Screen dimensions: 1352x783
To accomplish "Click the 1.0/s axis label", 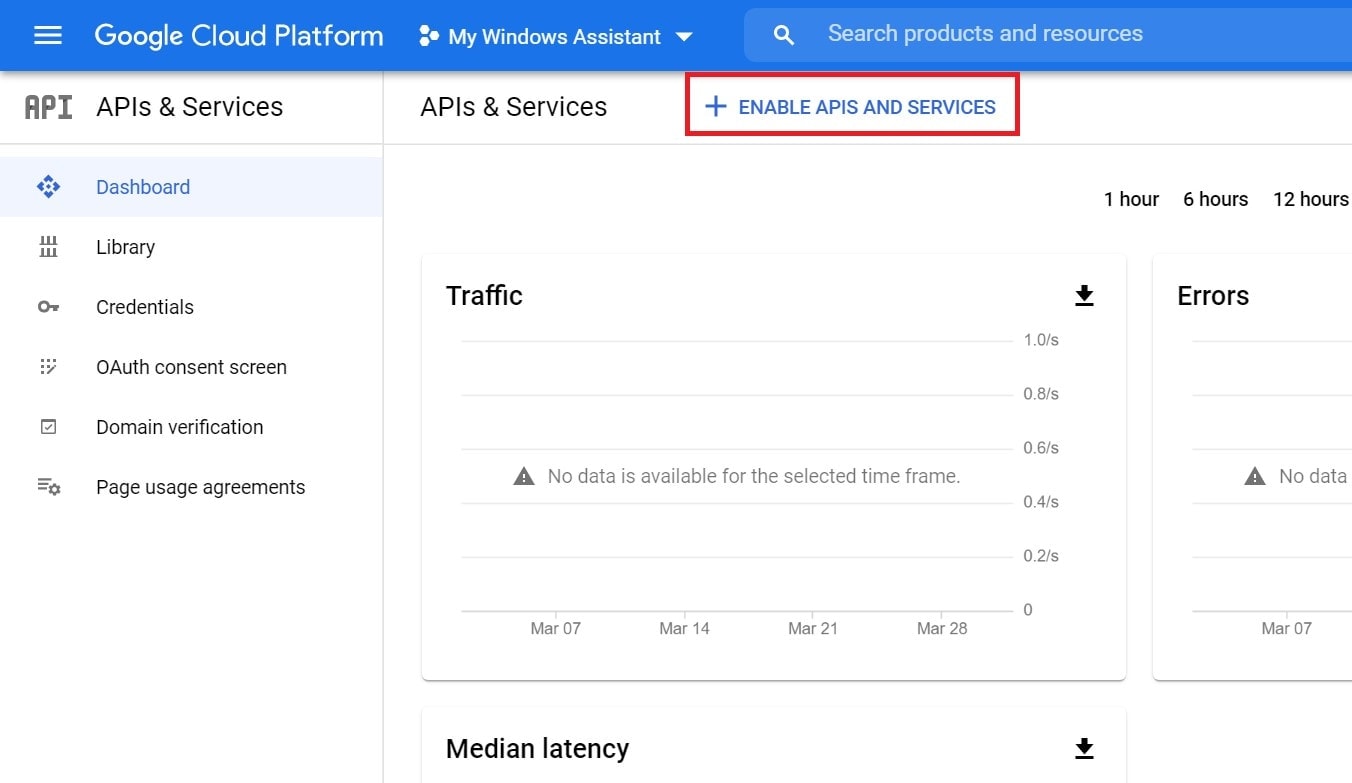I will (1041, 340).
